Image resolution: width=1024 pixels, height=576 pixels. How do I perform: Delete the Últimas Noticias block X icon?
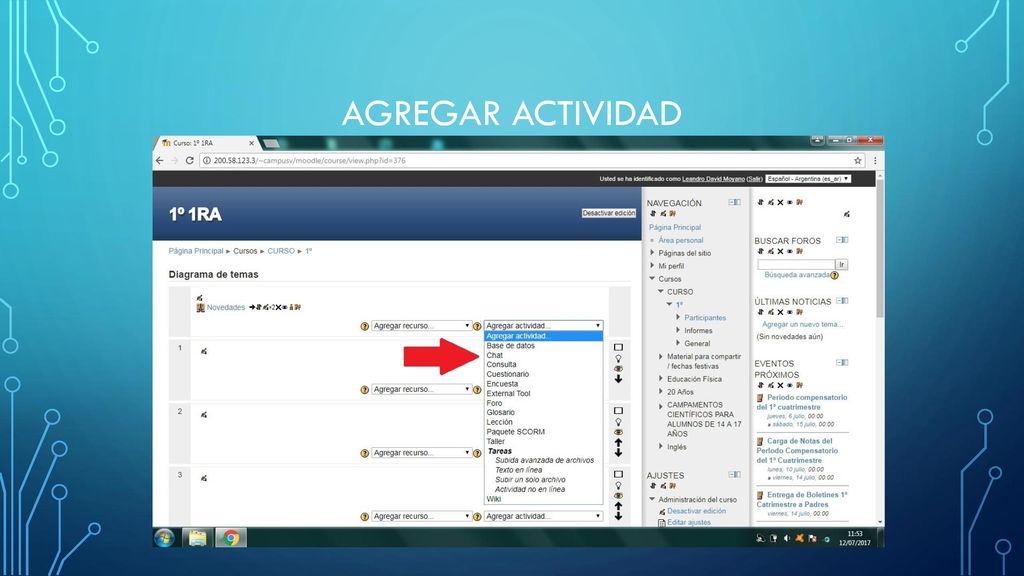[780, 312]
